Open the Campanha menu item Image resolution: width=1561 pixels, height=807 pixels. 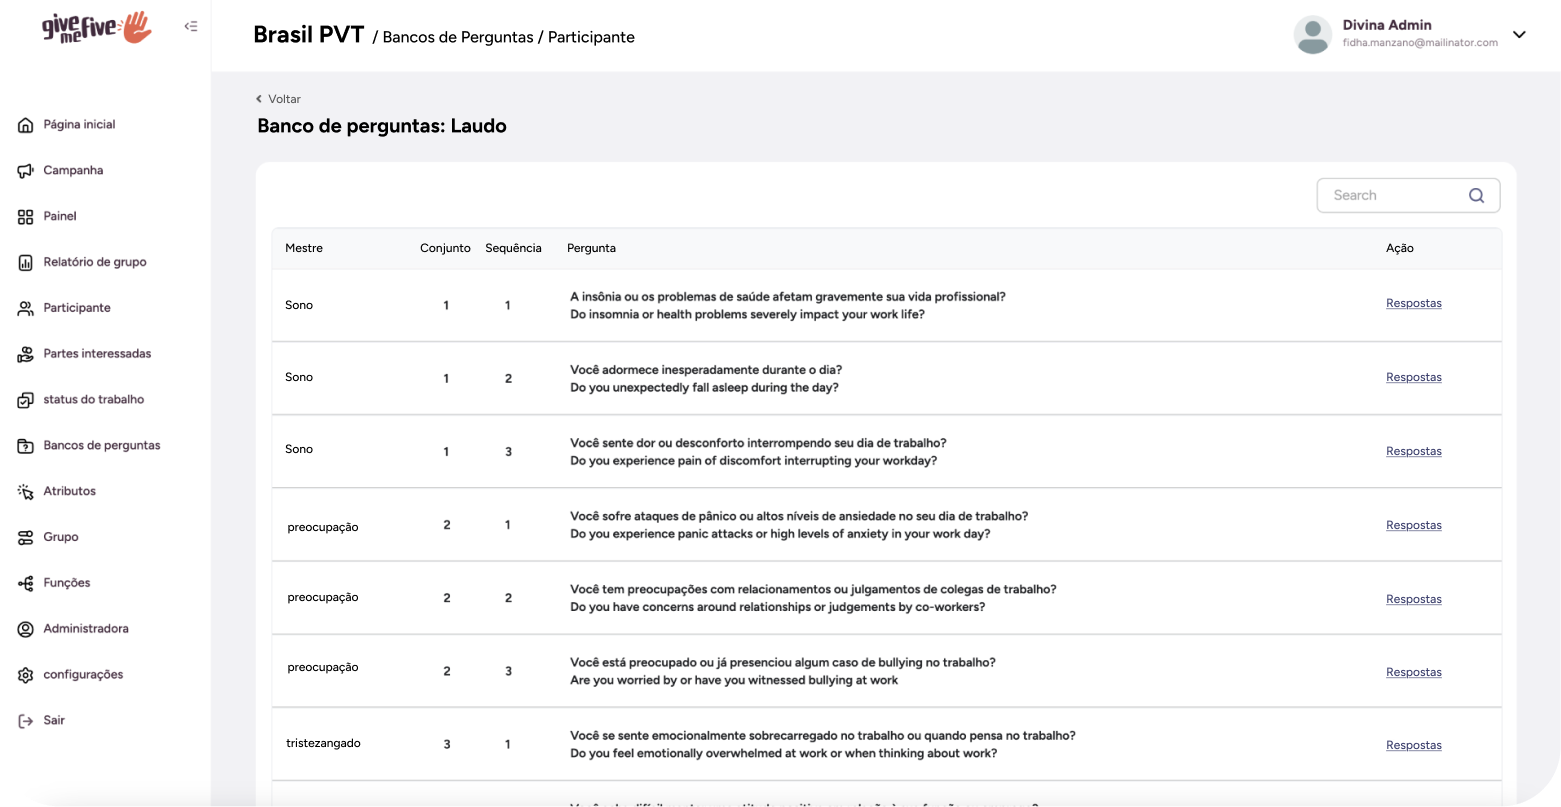73,170
